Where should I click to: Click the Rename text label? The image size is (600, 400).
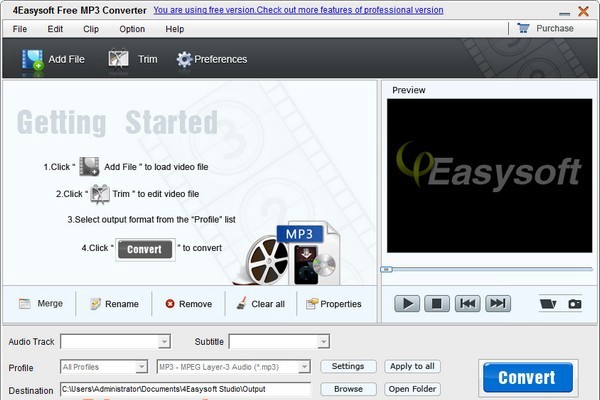coord(122,304)
